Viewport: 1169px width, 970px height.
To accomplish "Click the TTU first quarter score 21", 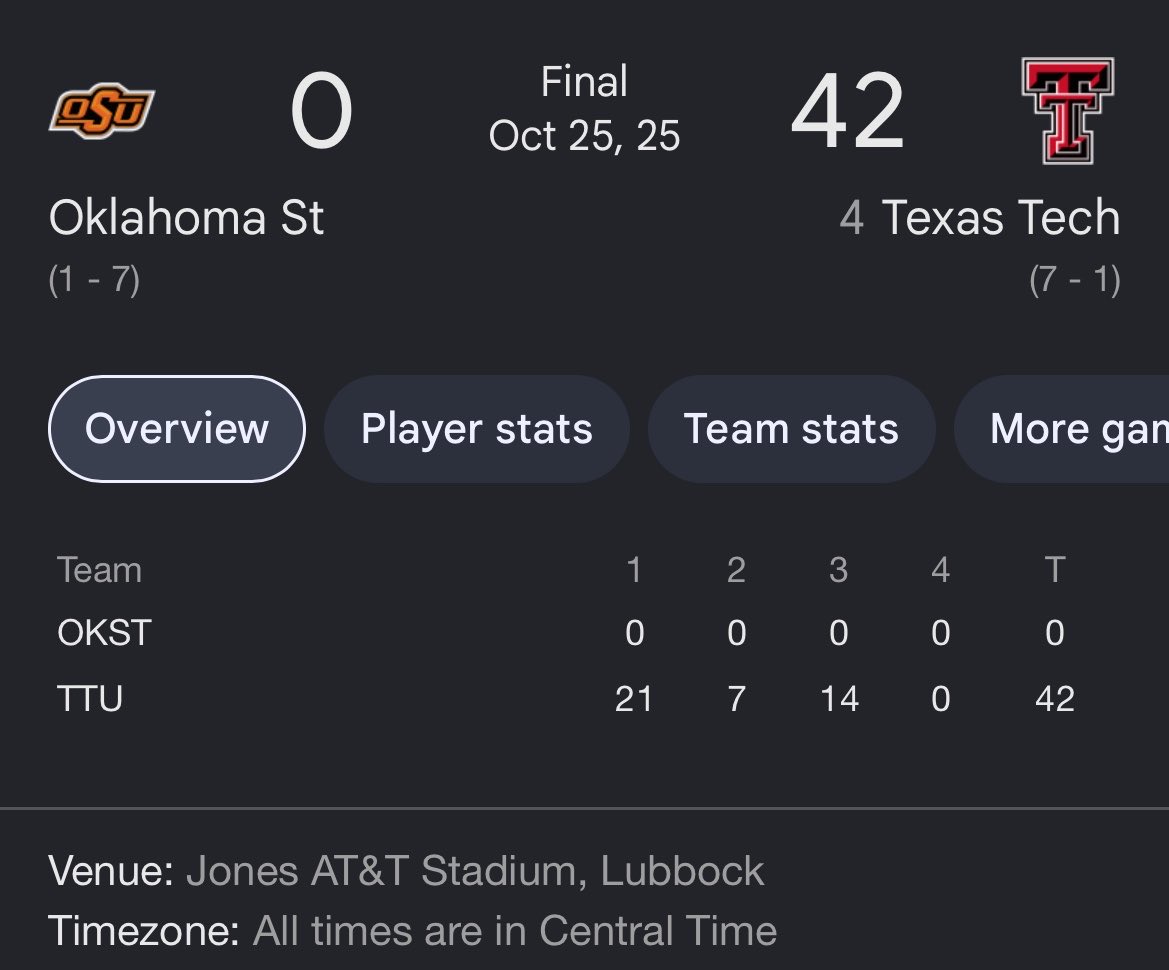I will point(634,699).
